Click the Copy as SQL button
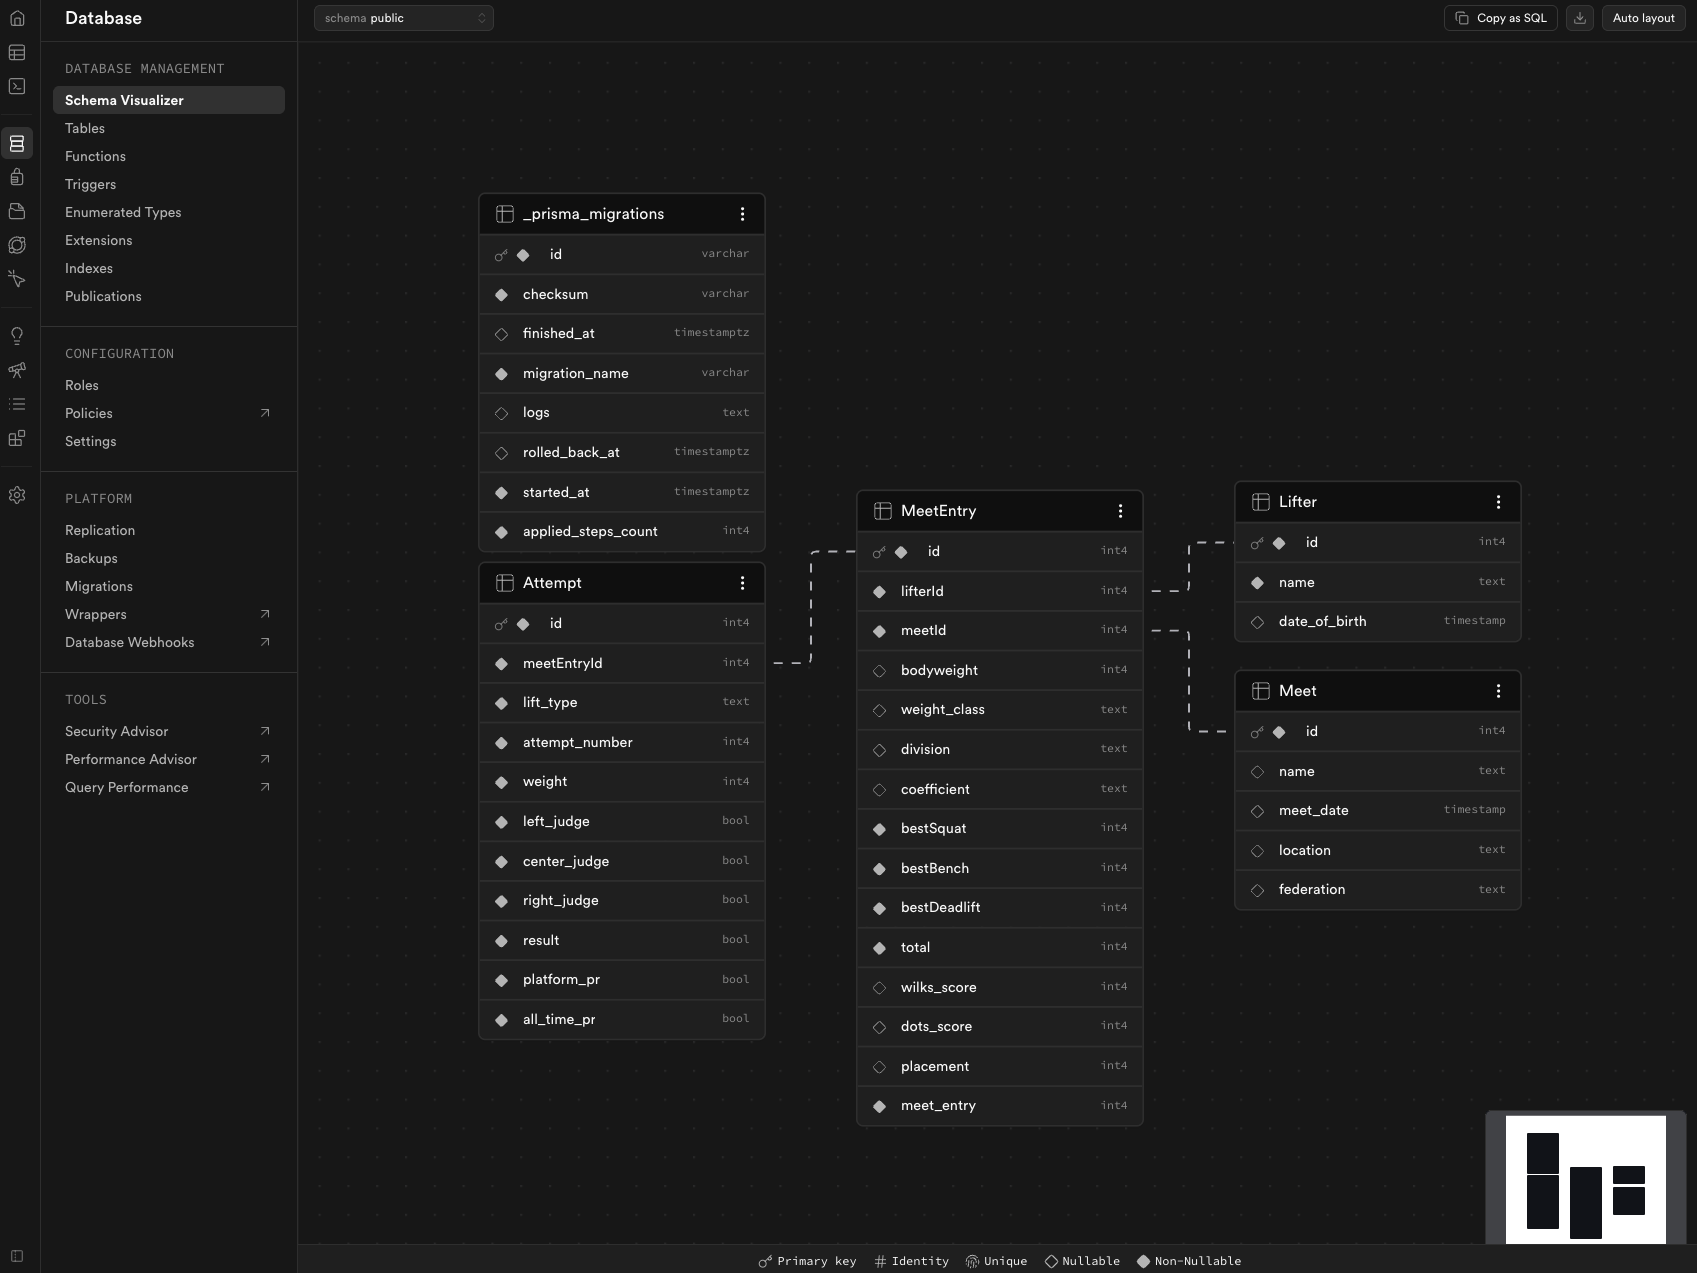This screenshot has width=1697, height=1273. click(1500, 17)
